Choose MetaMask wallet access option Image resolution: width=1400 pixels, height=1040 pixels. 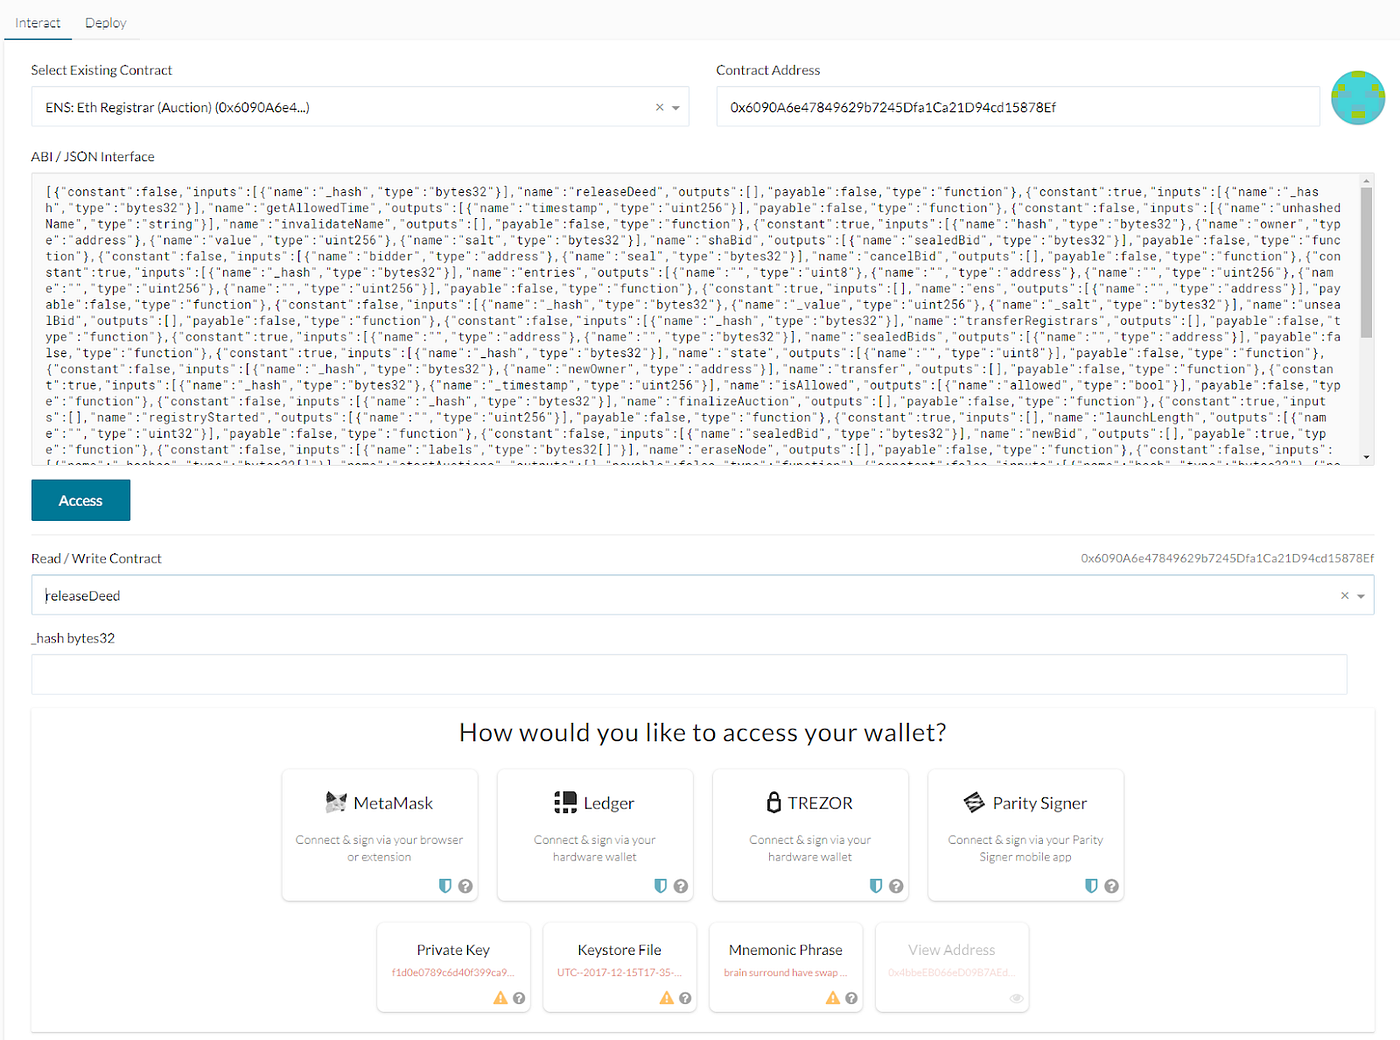(380, 835)
